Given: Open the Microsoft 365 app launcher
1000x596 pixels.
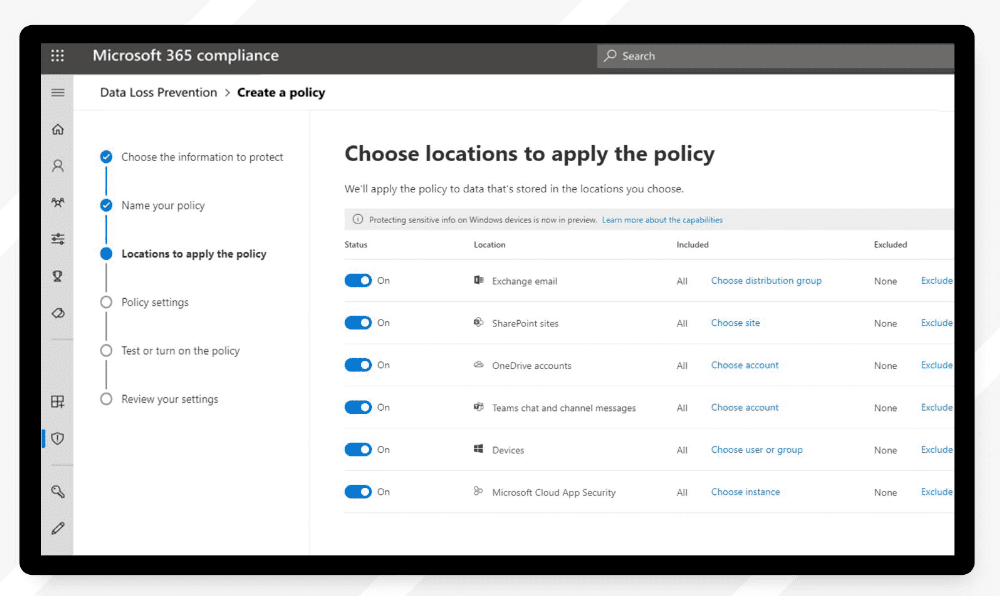Looking at the screenshot, I should (x=57, y=56).
